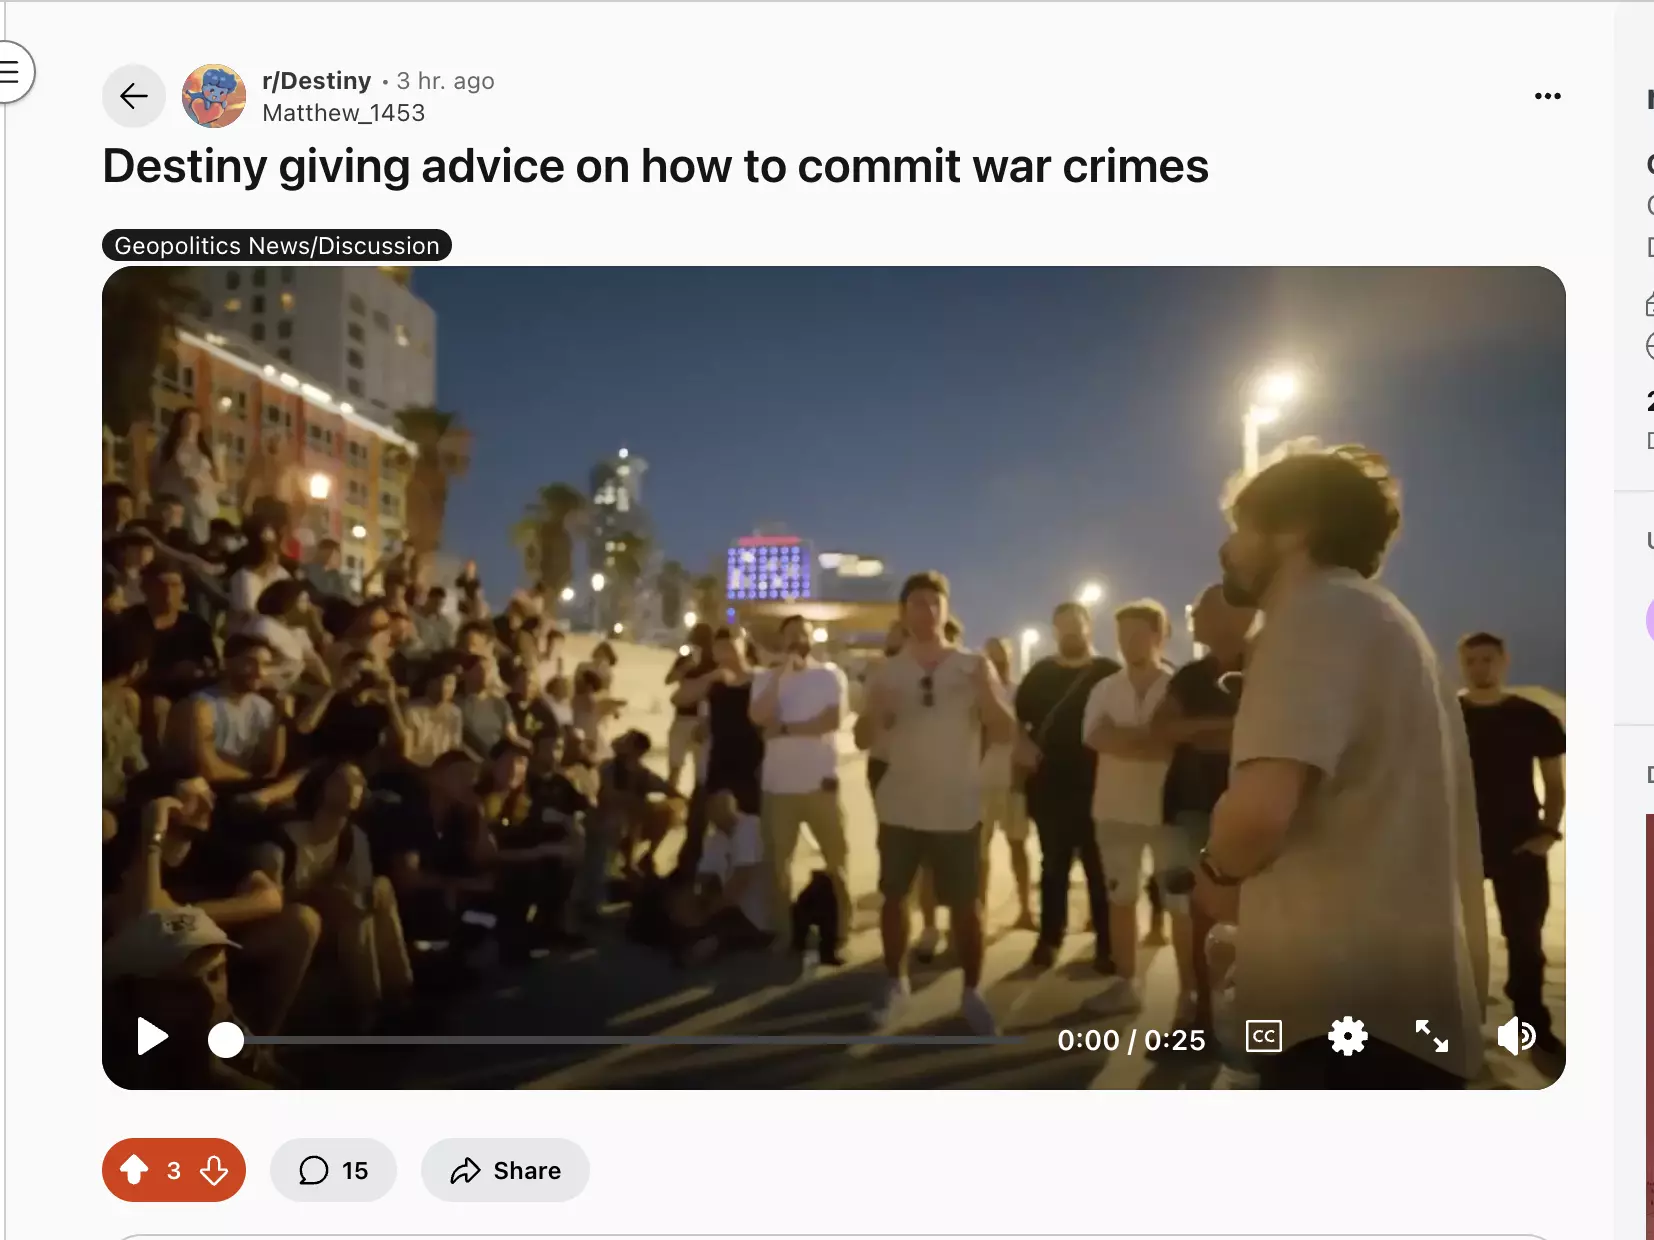Click the video frame thumbnail

[x=833, y=640]
